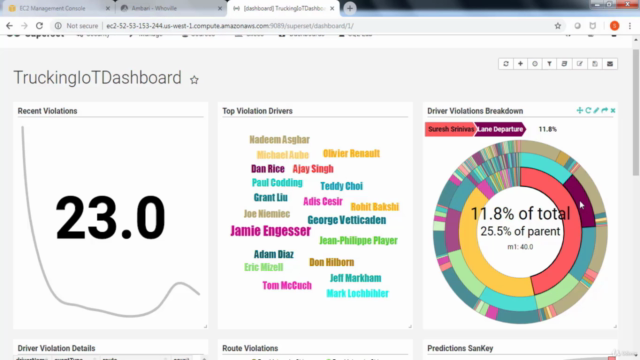Open the dashboard filter funnel icon
The image size is (640, 360).
click(550, 64)
